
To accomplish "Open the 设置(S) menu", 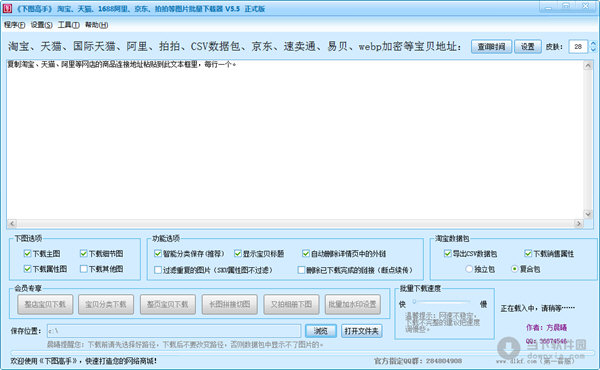I will click(41, 25).
